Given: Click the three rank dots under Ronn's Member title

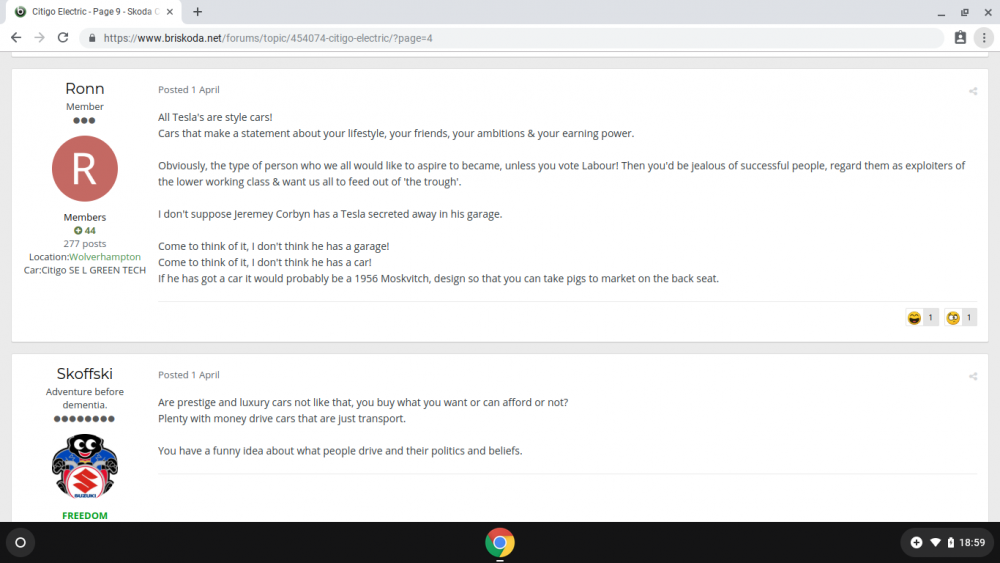Looking at the screenshot, I should [x=84, y=121].
